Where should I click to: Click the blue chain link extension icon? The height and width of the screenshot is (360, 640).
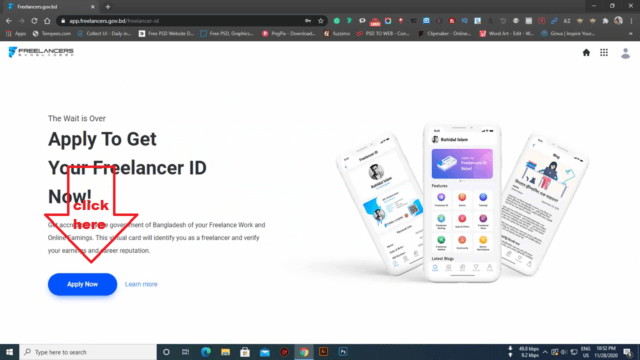point(554,21)
